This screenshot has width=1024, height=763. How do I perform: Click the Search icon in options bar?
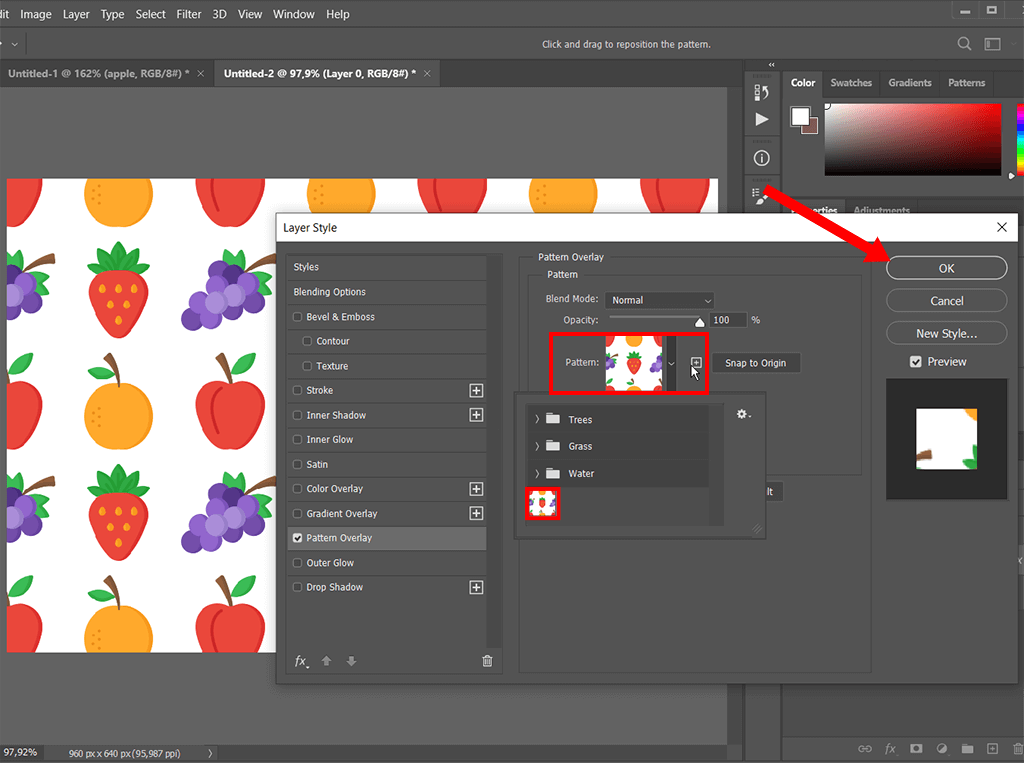964,44
